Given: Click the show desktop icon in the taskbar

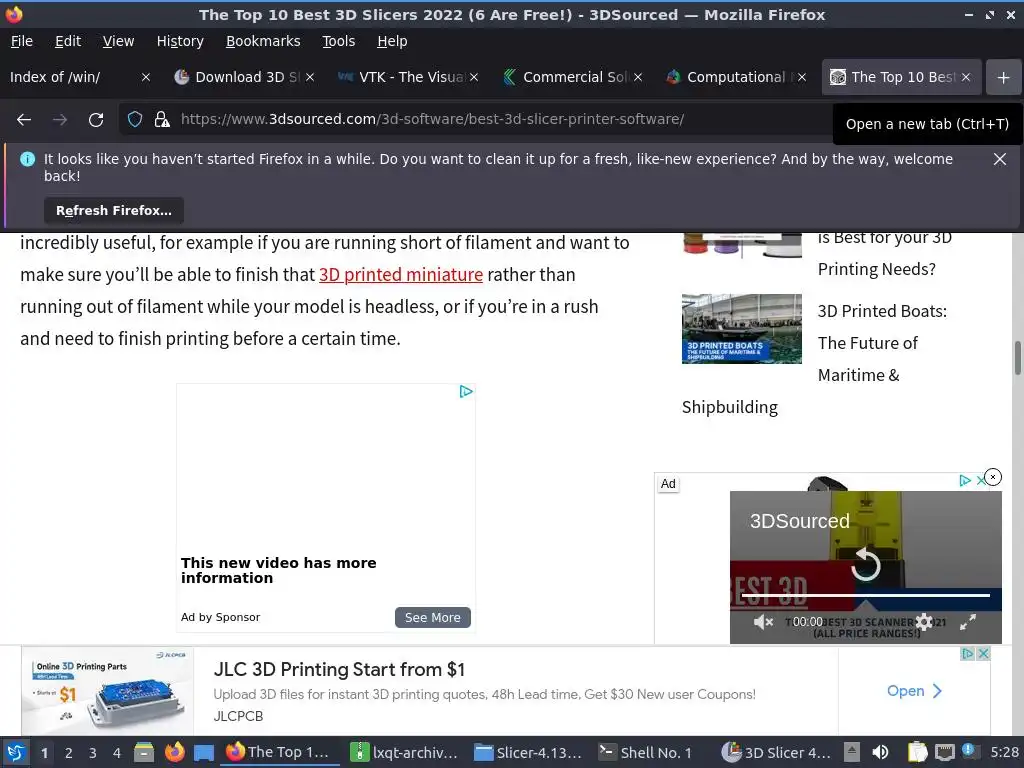Looking at the screenshot, I should click(x=204, y=752).
